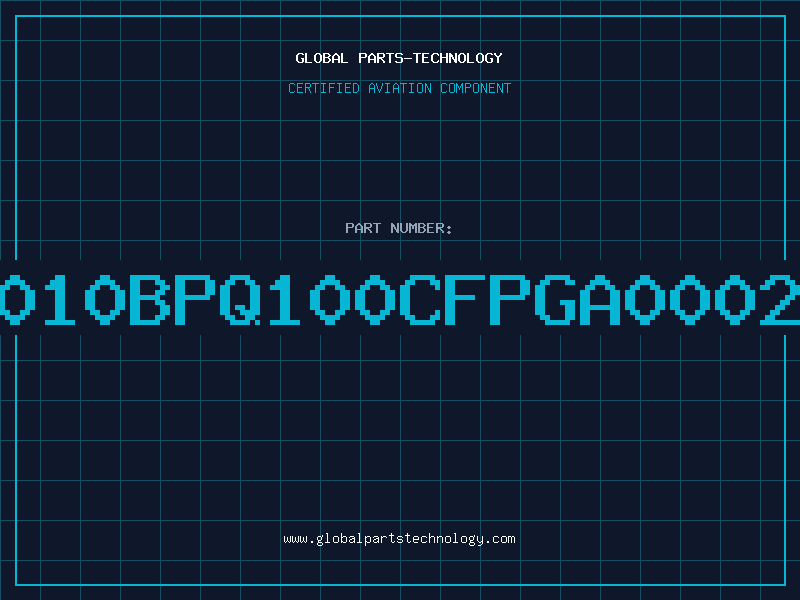This screenshot has height=600, width=800.
Task: Click the GLOBAL PARTS-TECHNOLOGY heading
Action: click(x=399, y=58)
